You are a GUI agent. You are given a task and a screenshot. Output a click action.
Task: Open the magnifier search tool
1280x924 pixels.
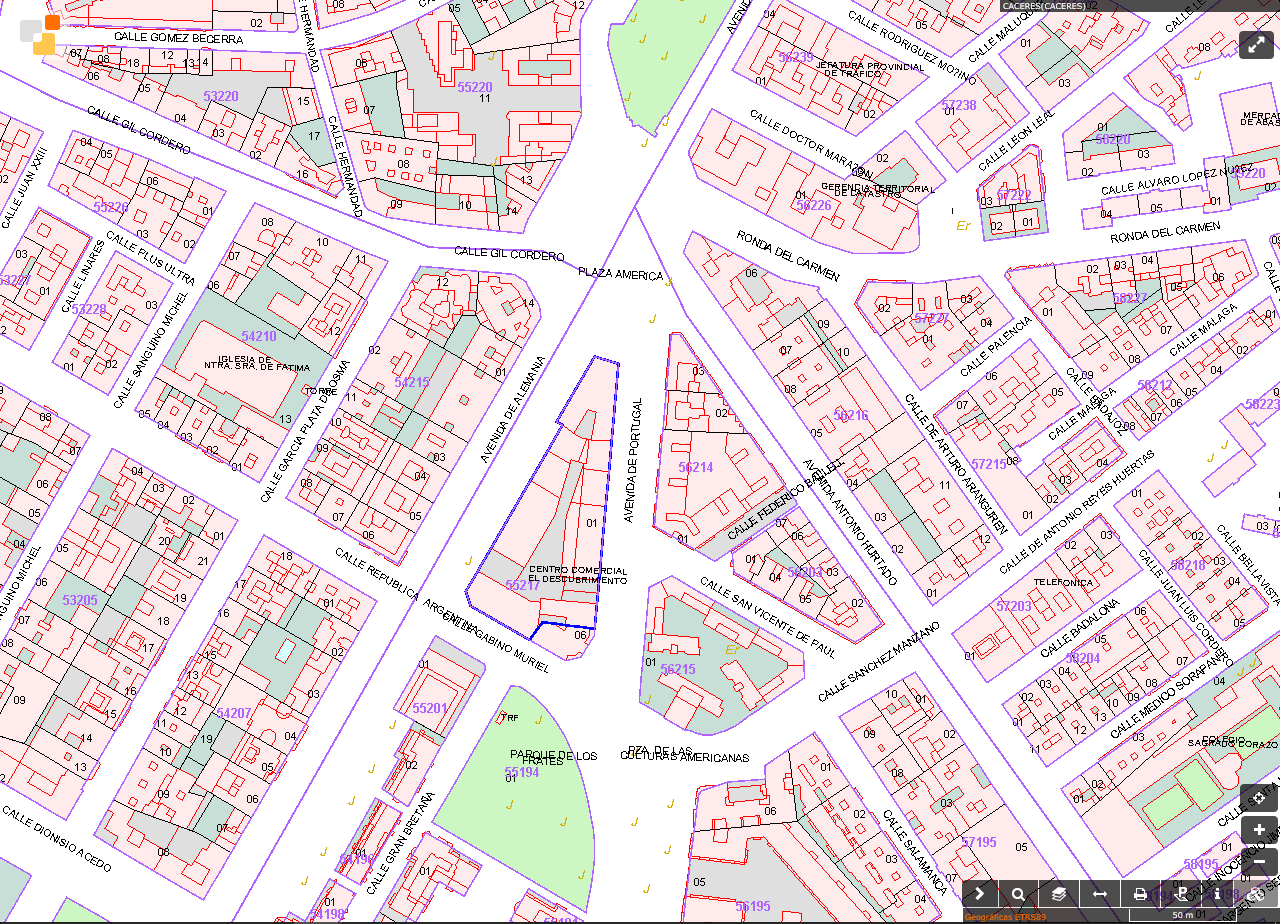click(x=1019, y=894)
